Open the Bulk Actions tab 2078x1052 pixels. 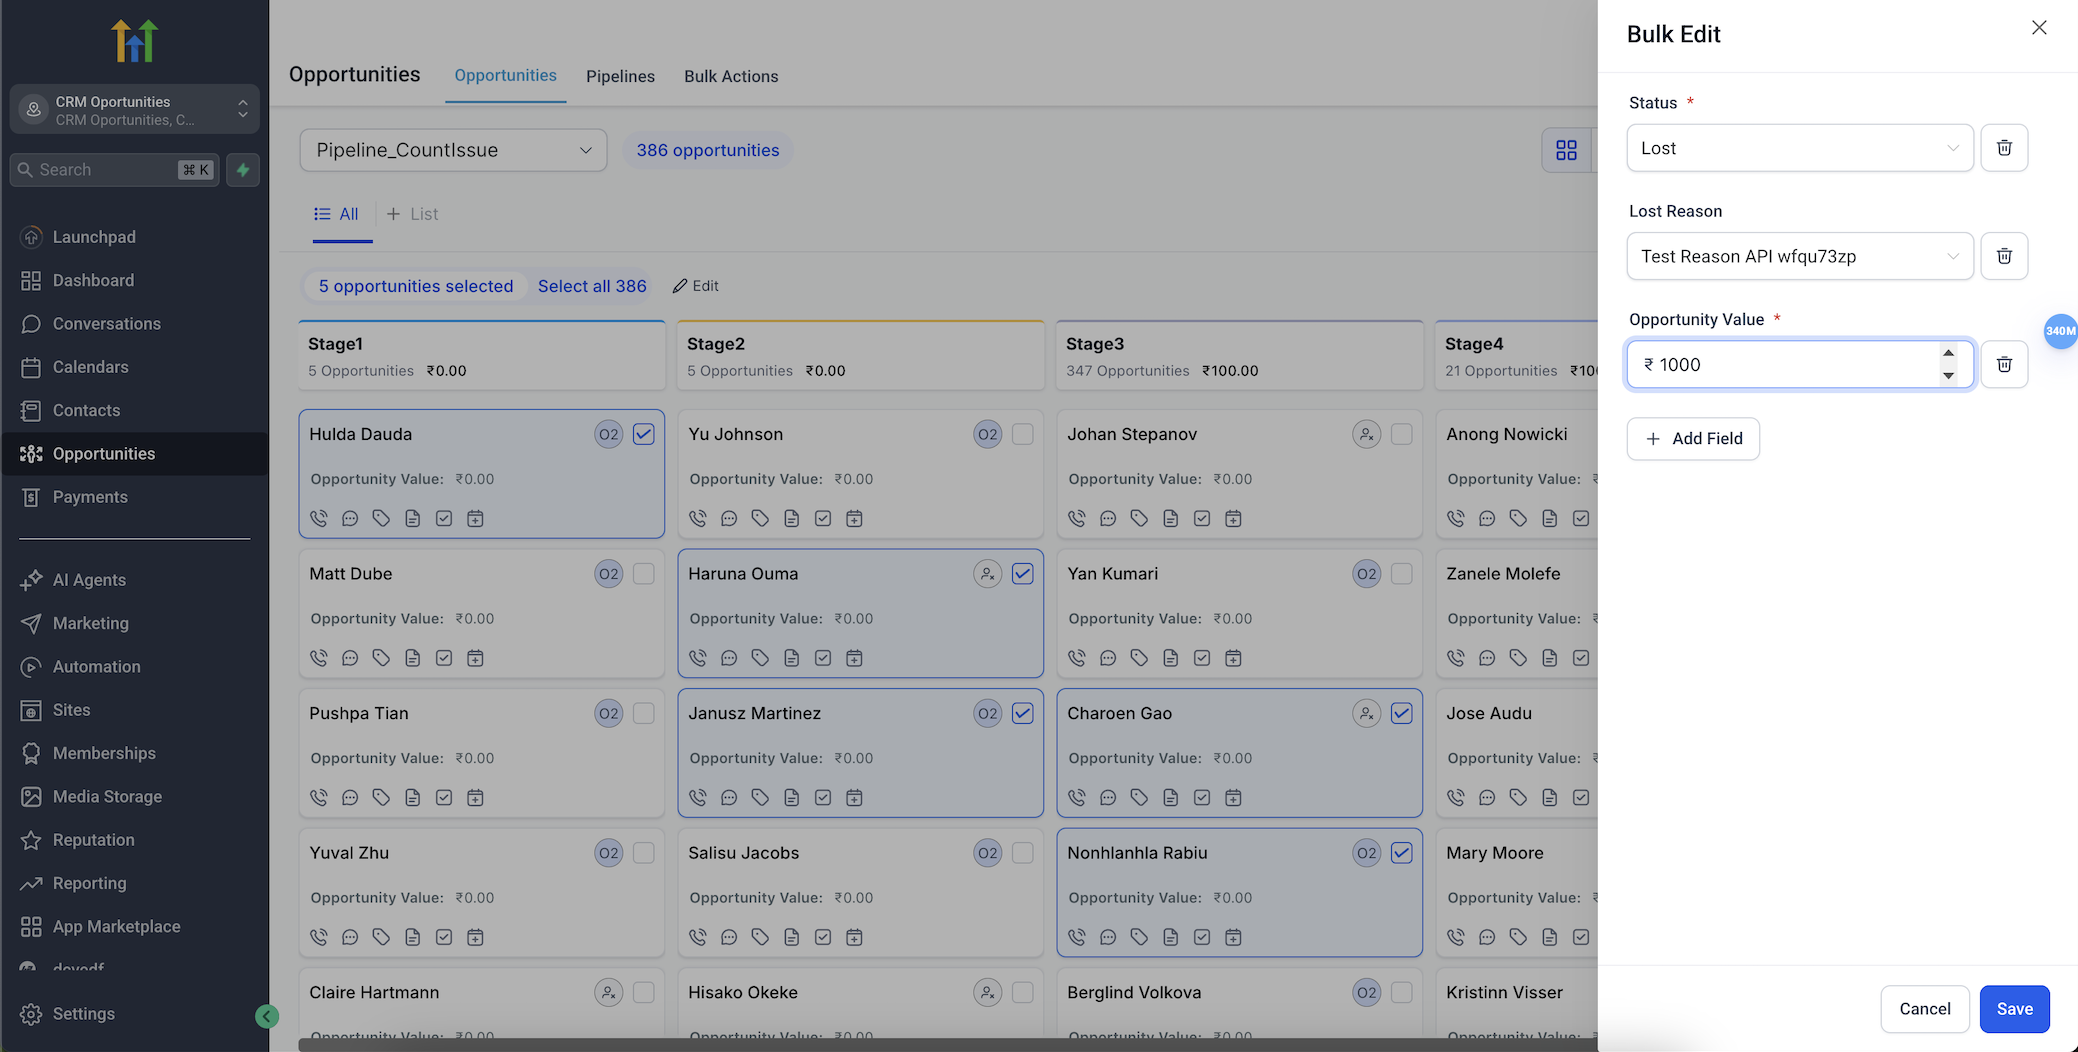tap(731, 76)
